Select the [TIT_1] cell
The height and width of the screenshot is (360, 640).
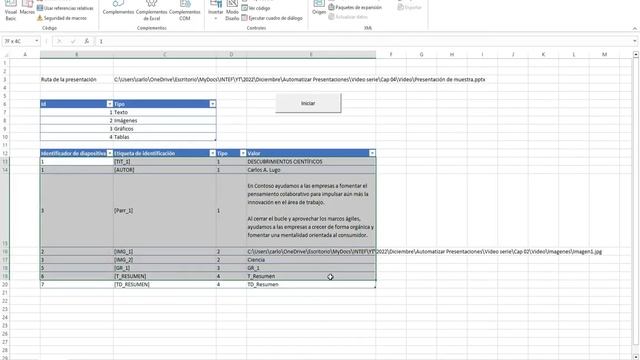pyautogui.click(x=165, y=162)
